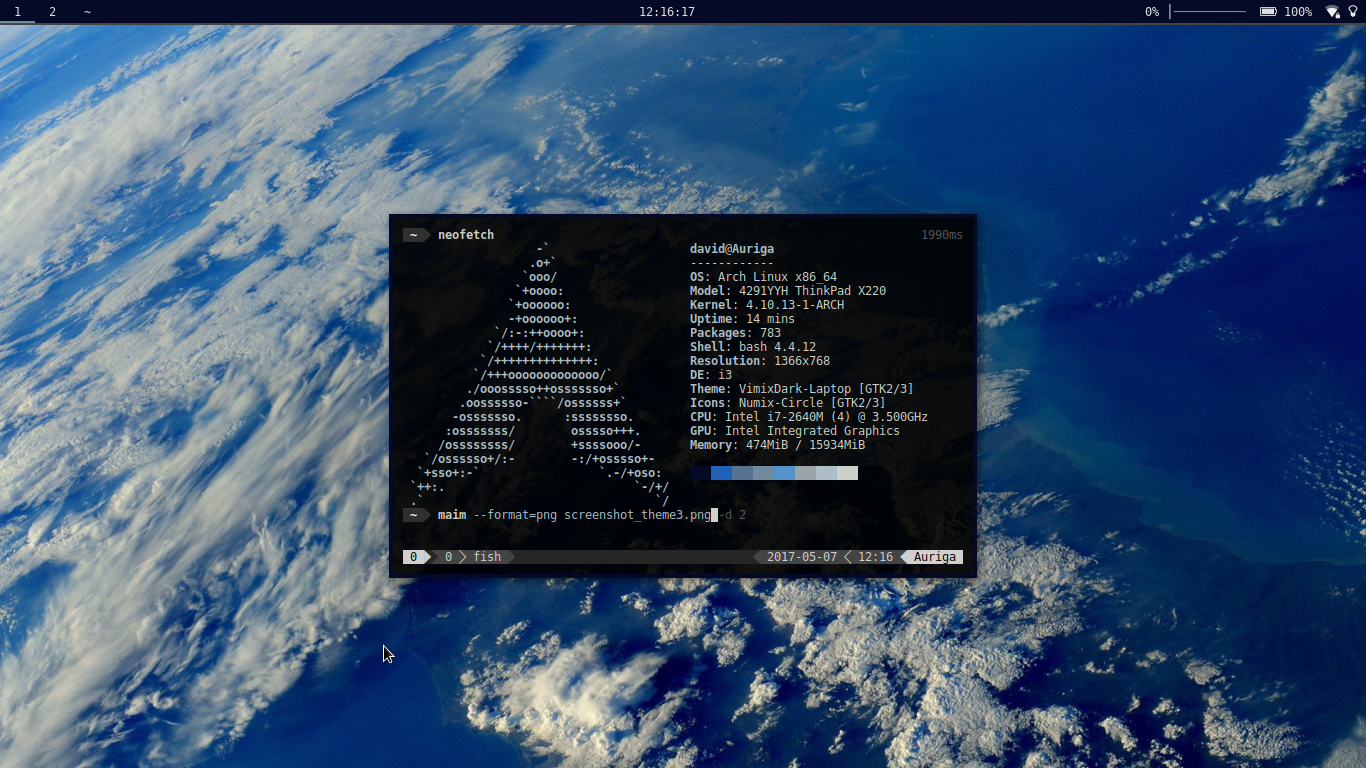Select the Uptime: 14 mins line
This screenshot has width=1366, height=768.
(x=742, y=319)
